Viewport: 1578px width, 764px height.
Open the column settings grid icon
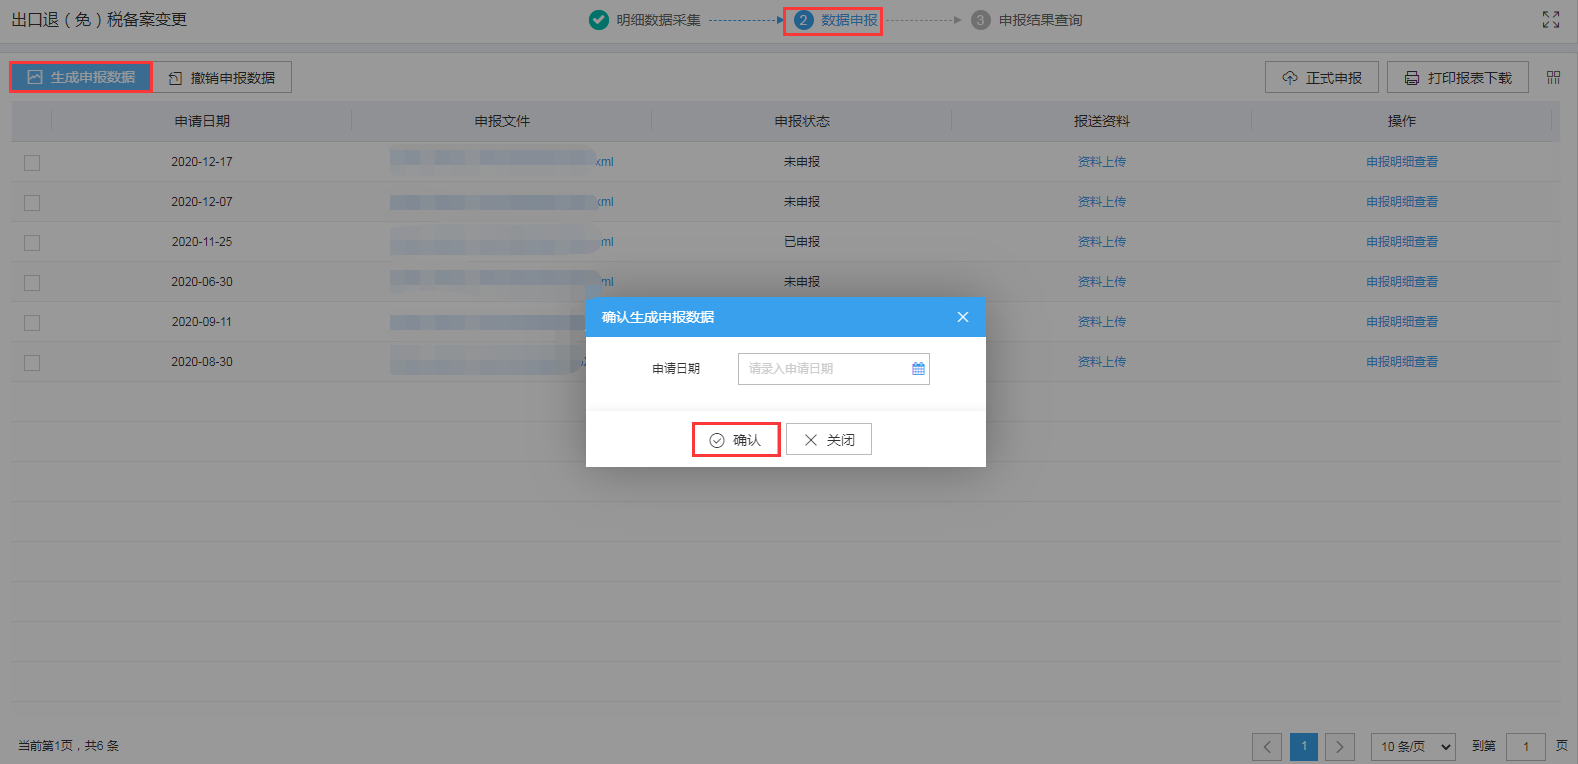tap(1553, 77)
